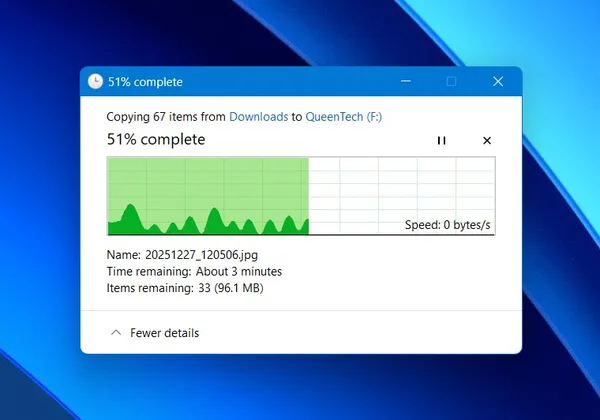Click the Fewer details label
Viewport: 600px width, 420px height.
click(165, 333)
